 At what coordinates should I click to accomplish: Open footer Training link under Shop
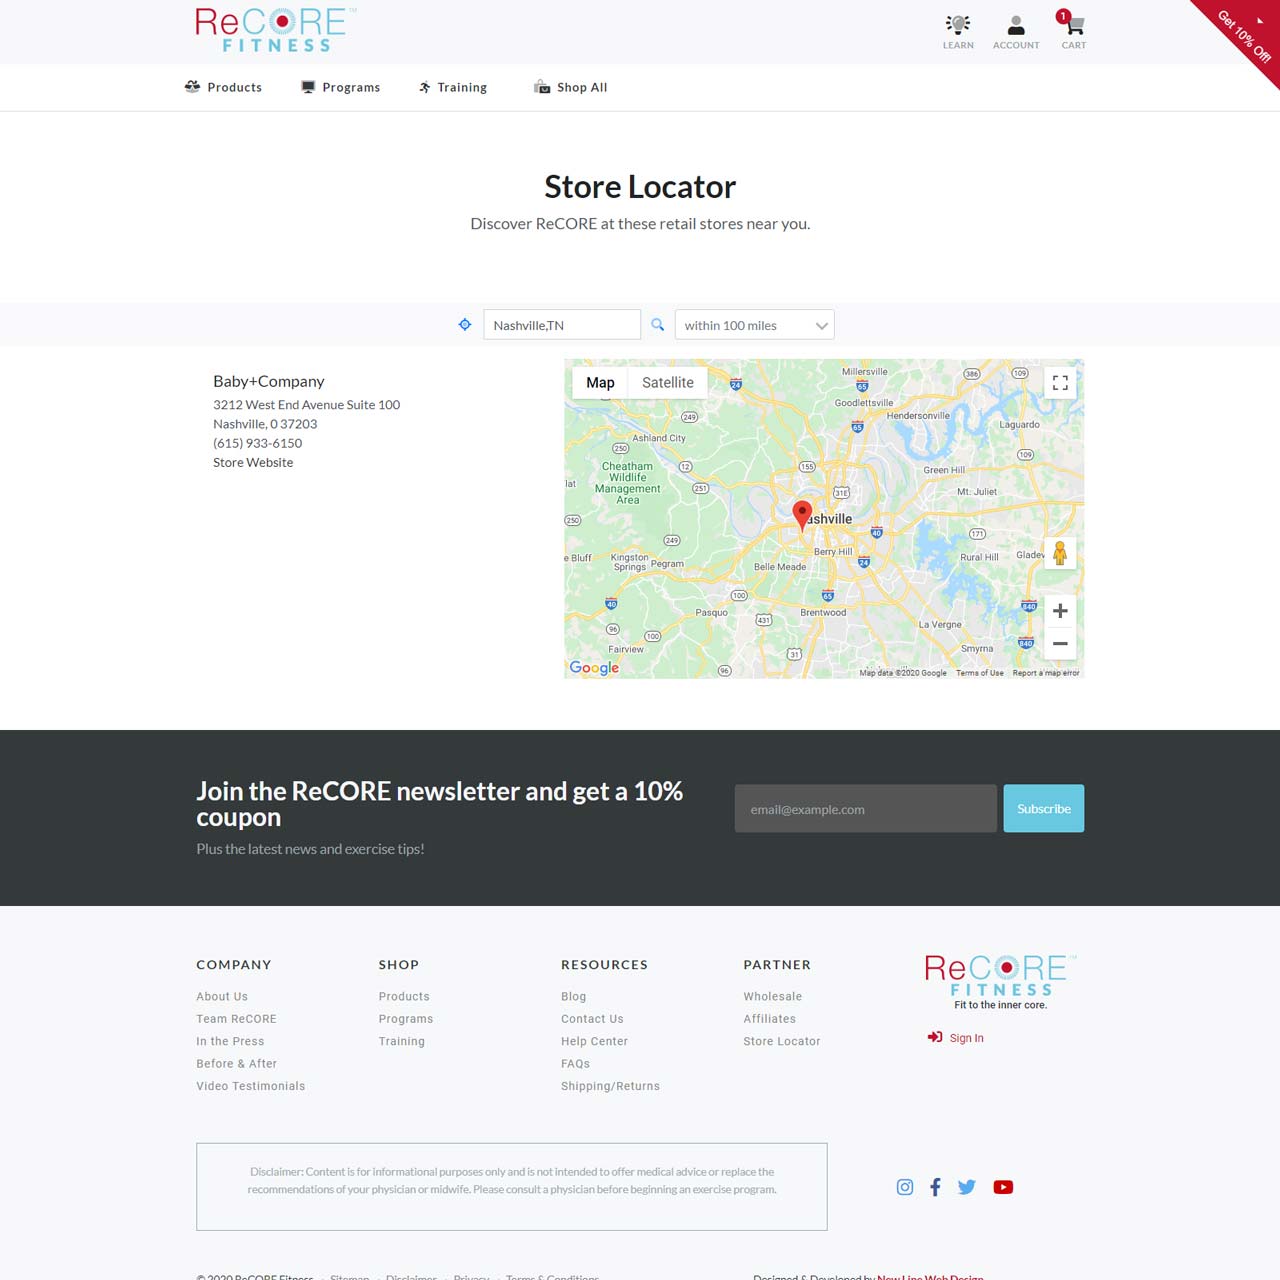[402, 1041]
